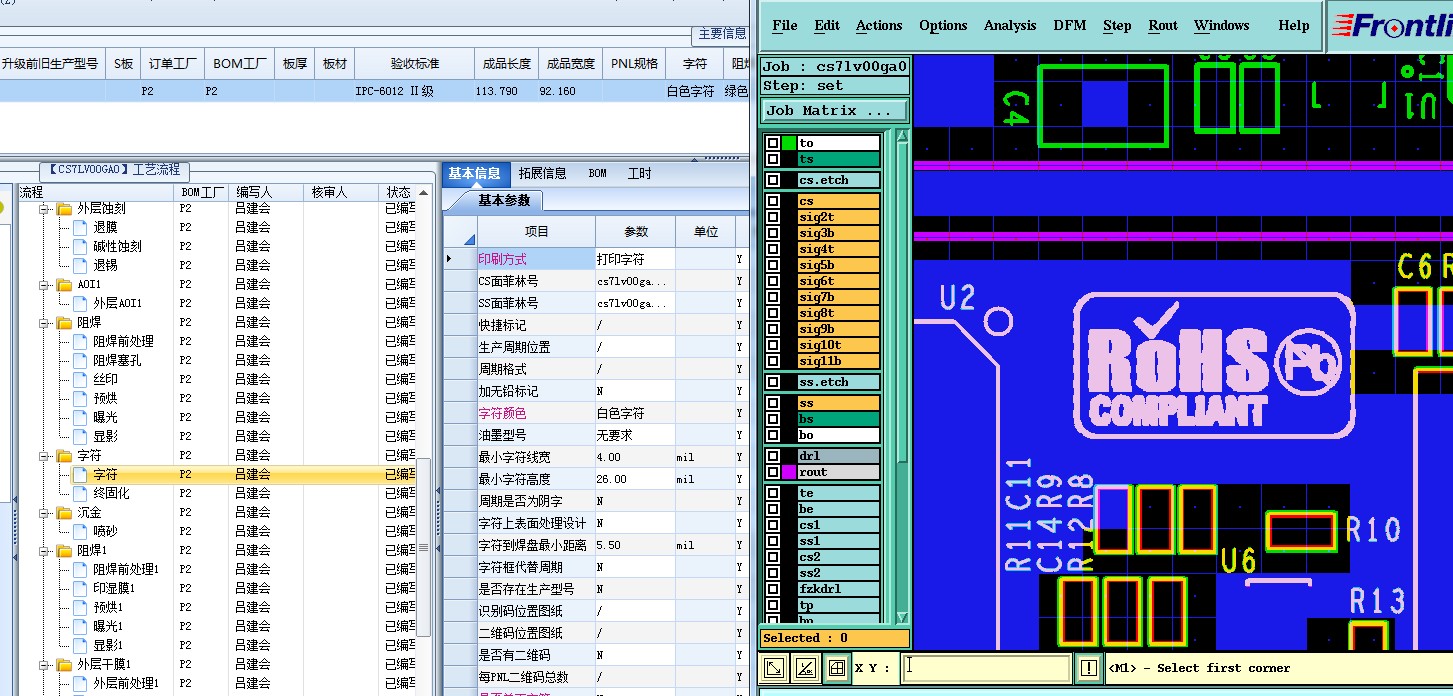Toggle the 'fzkdrl' layer checkbox

773,589
